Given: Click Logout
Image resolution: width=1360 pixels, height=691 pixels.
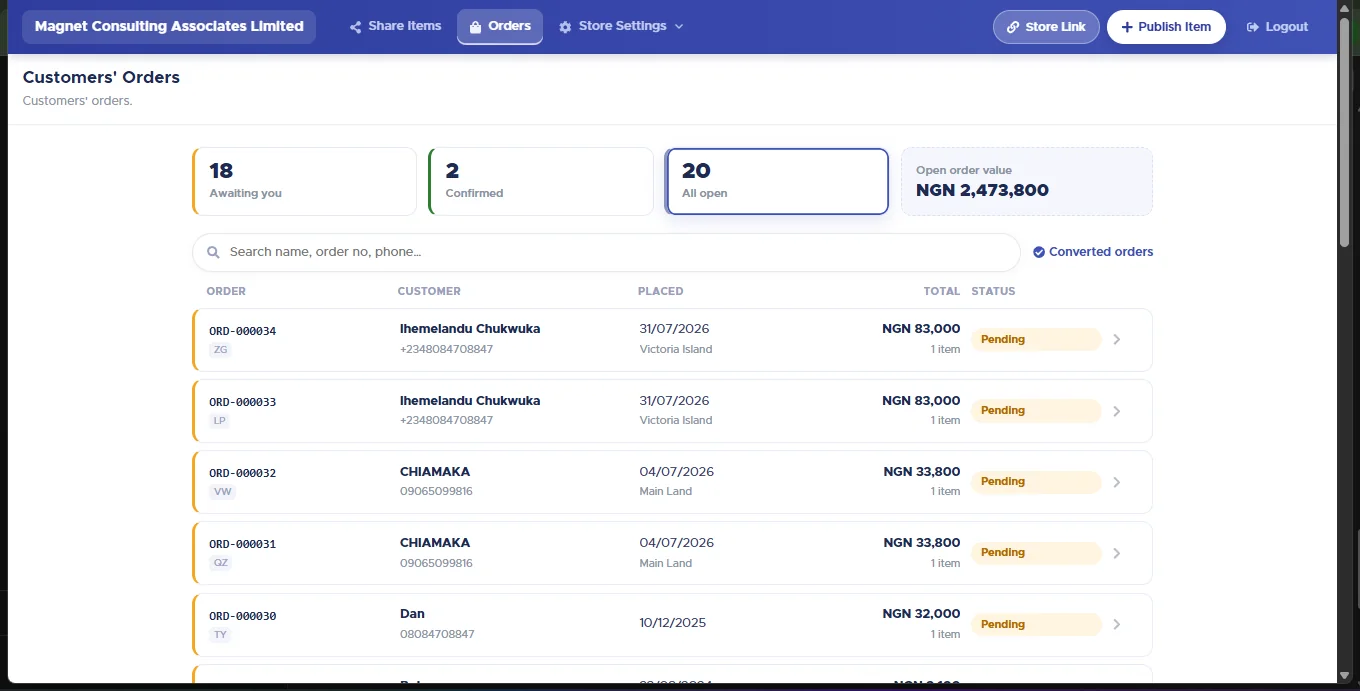Looking at the screenshot, I should [1277, 27].
